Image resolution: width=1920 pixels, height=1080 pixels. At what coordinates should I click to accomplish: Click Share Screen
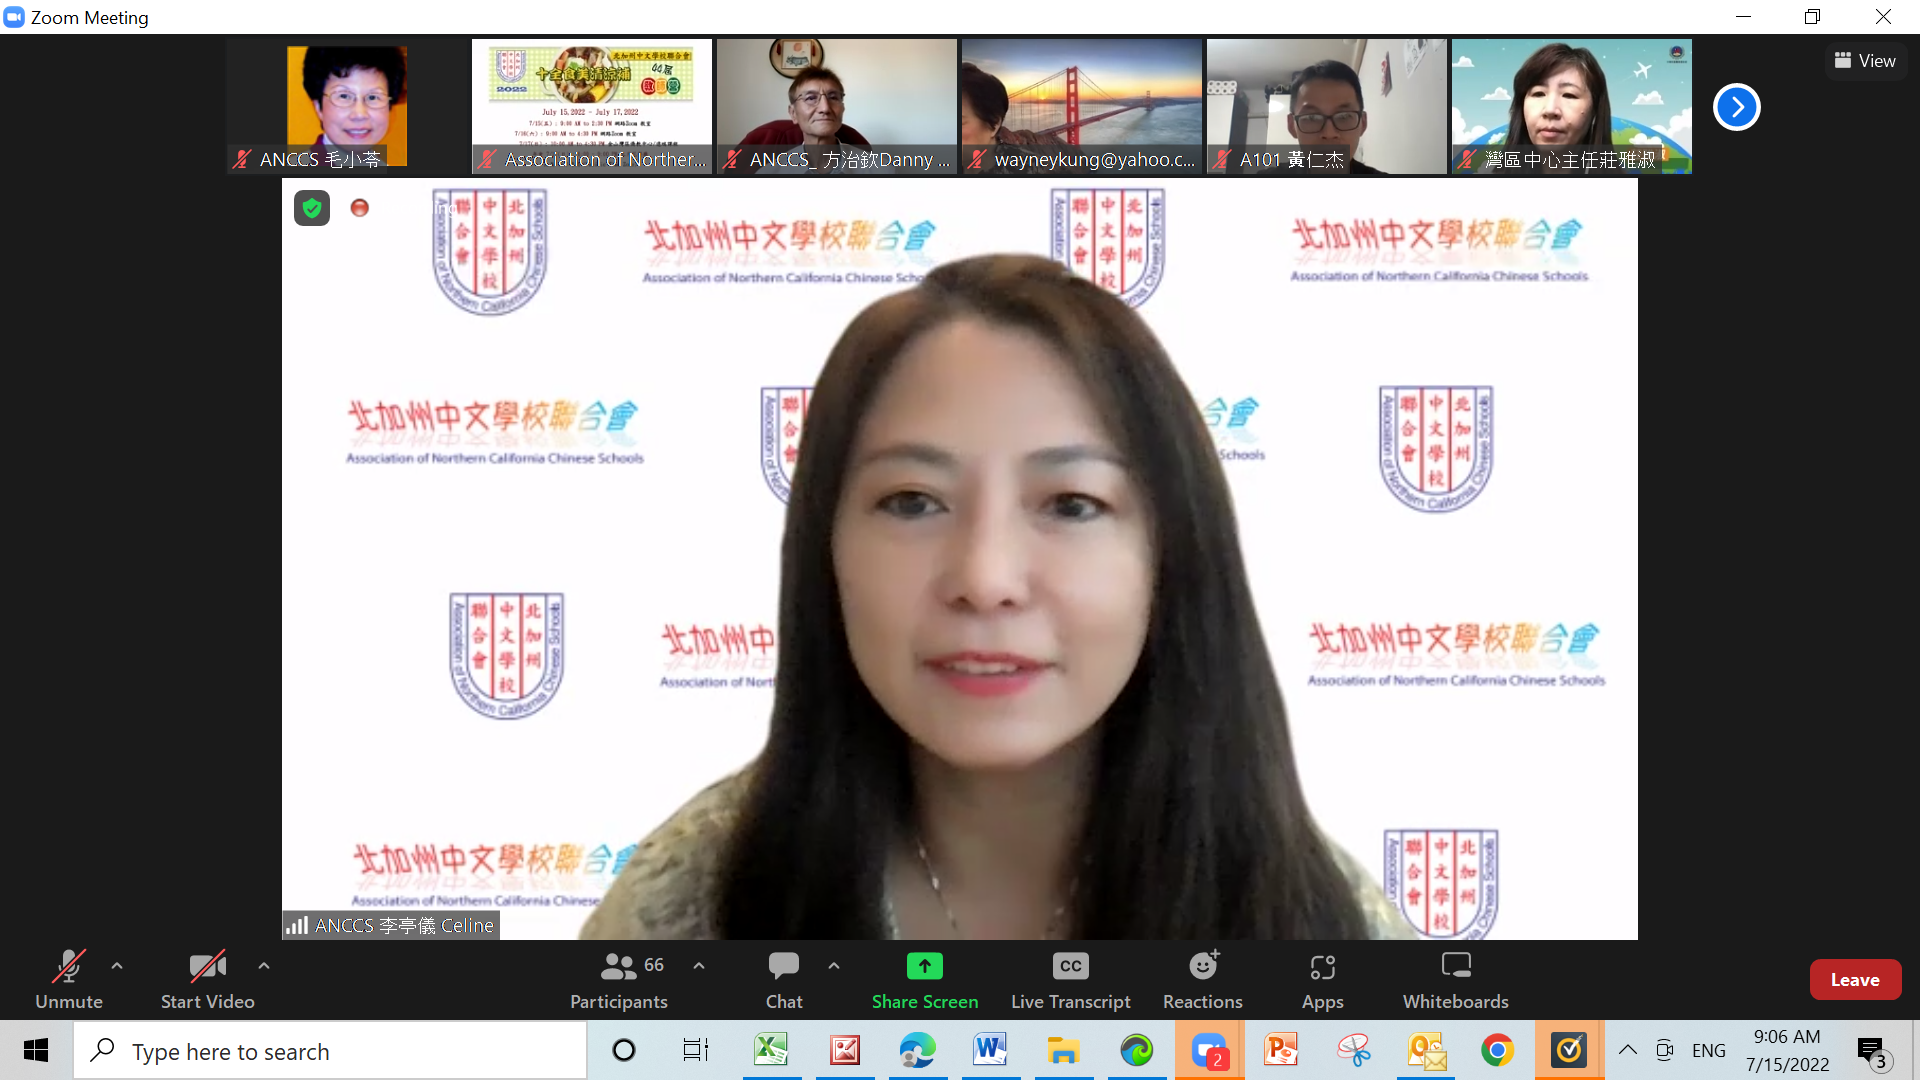point(925,980)
